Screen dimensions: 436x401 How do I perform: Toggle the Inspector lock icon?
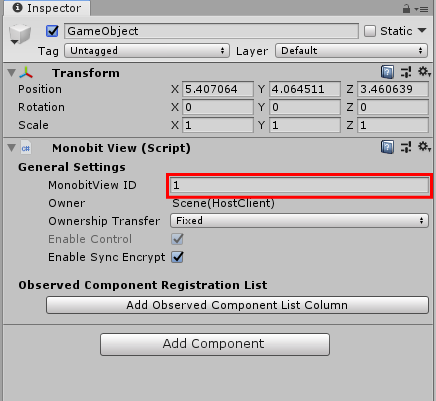tap(406, 9)
